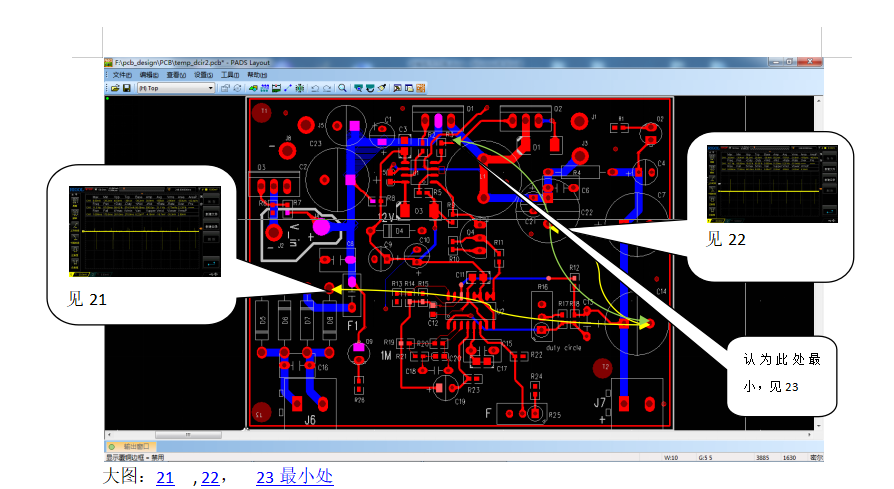Open the (H) Top layer dropdown

click(176, 88)
